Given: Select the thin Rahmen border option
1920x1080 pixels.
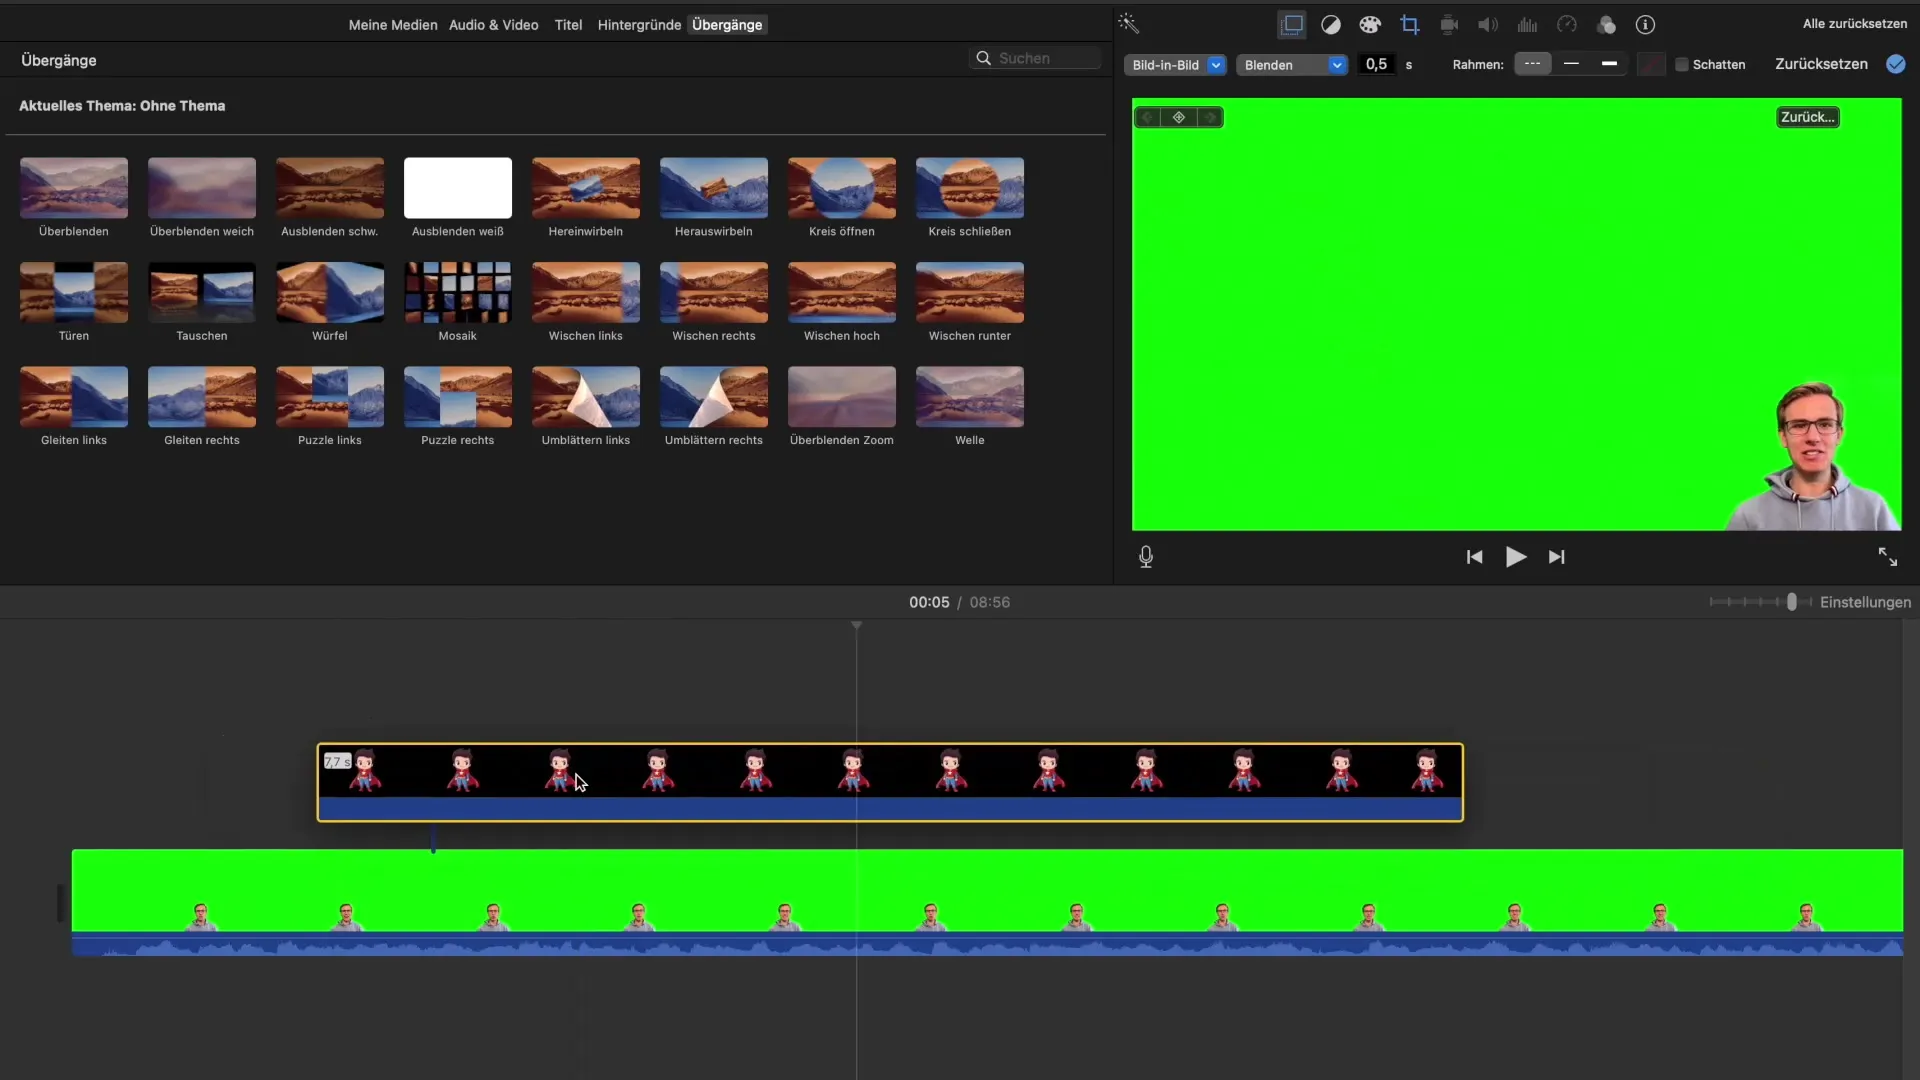Looking at the screenshot, I should [x=1571, y=64].
